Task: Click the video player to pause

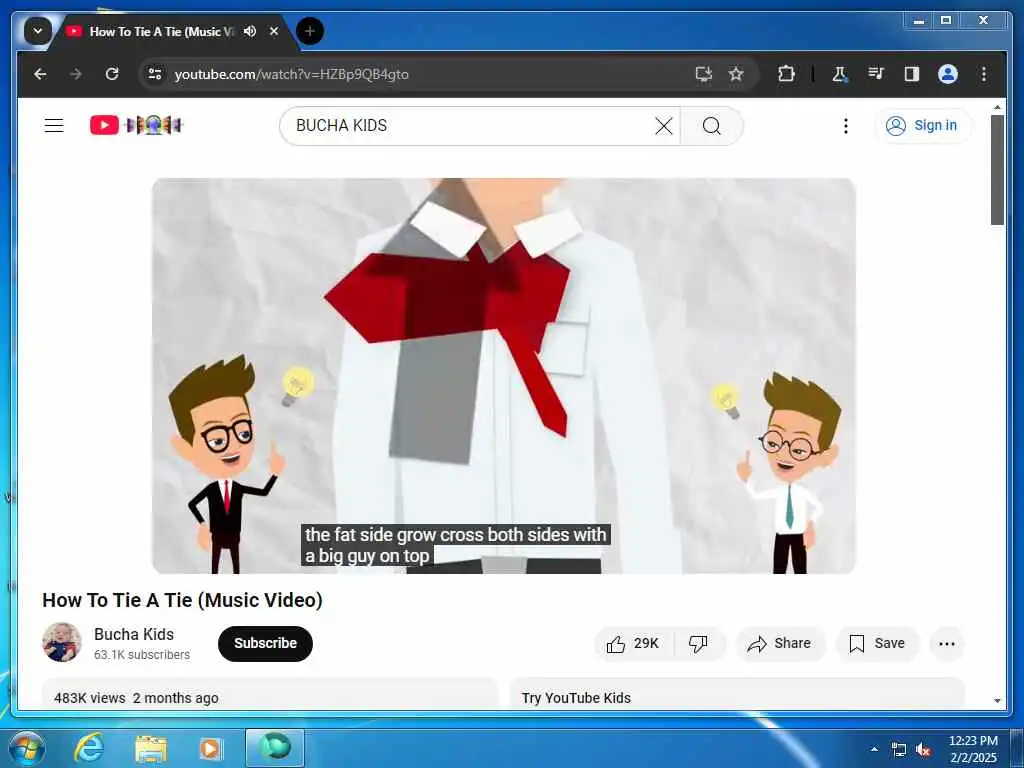Action: (x=504, y=376)
